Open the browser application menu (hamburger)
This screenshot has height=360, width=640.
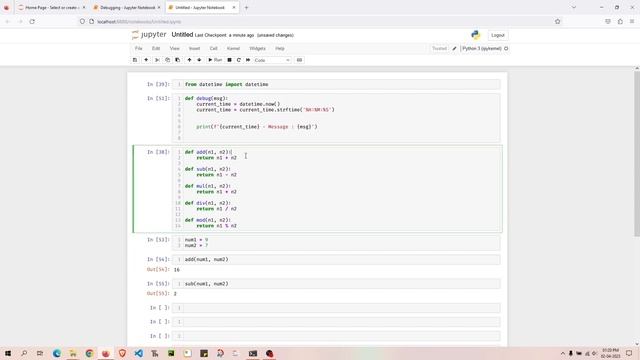(632, 21)
